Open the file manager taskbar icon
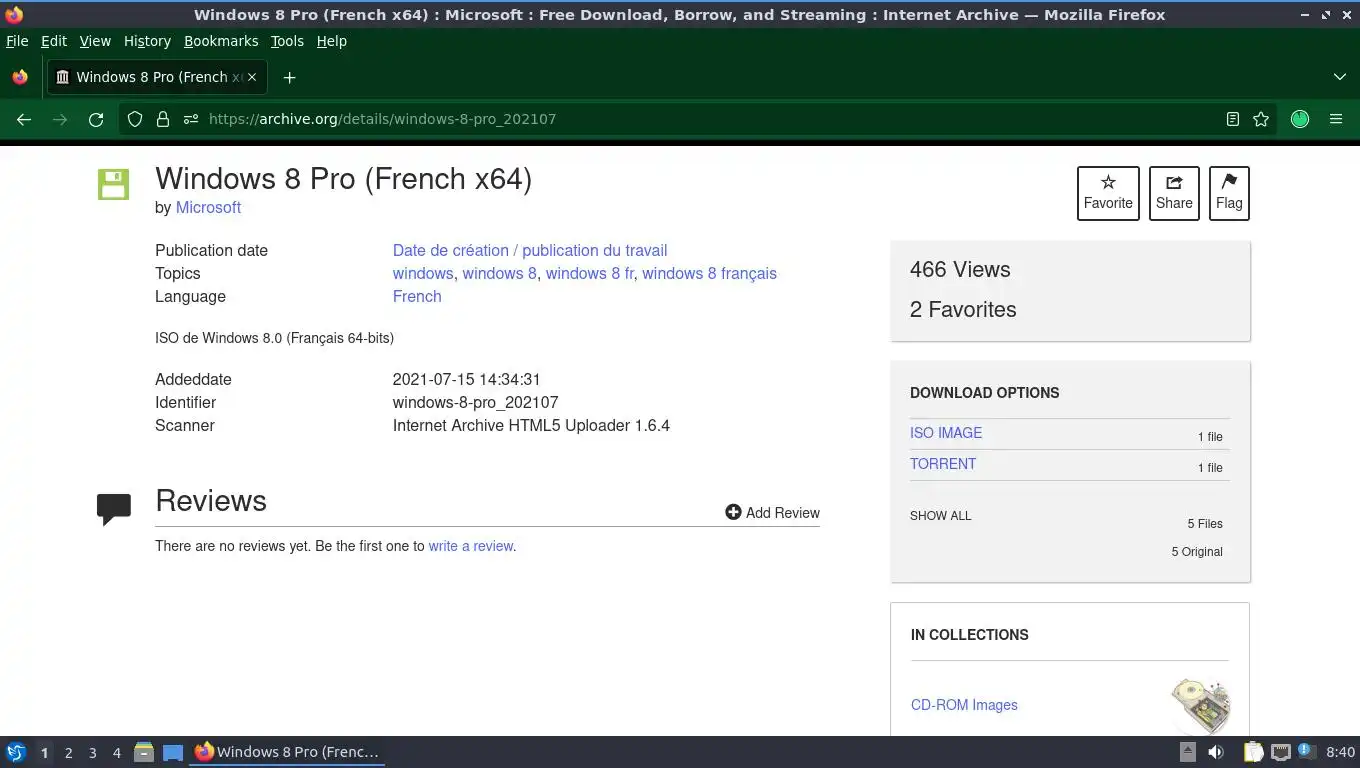Image resolution: width=1360 pixels, height=768 pixels. coord(144,752)
